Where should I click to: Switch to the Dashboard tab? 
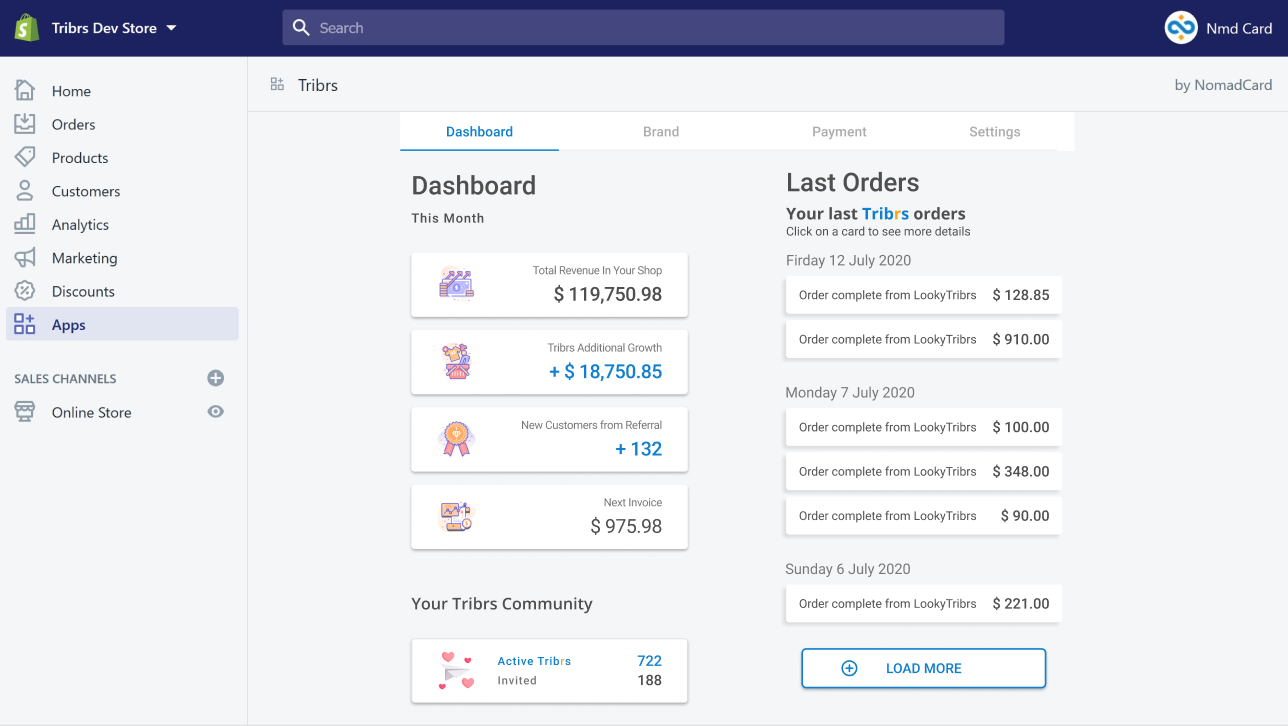pos(479,132)
